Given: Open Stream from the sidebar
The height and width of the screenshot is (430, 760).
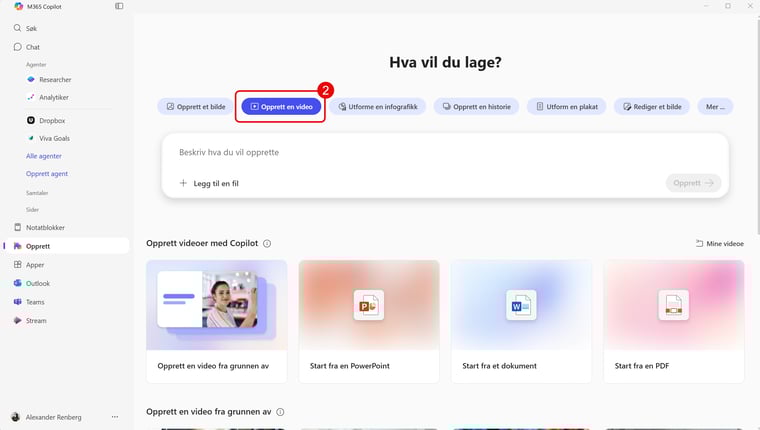Looking at the screenshot, I should [x=30, y=320].
